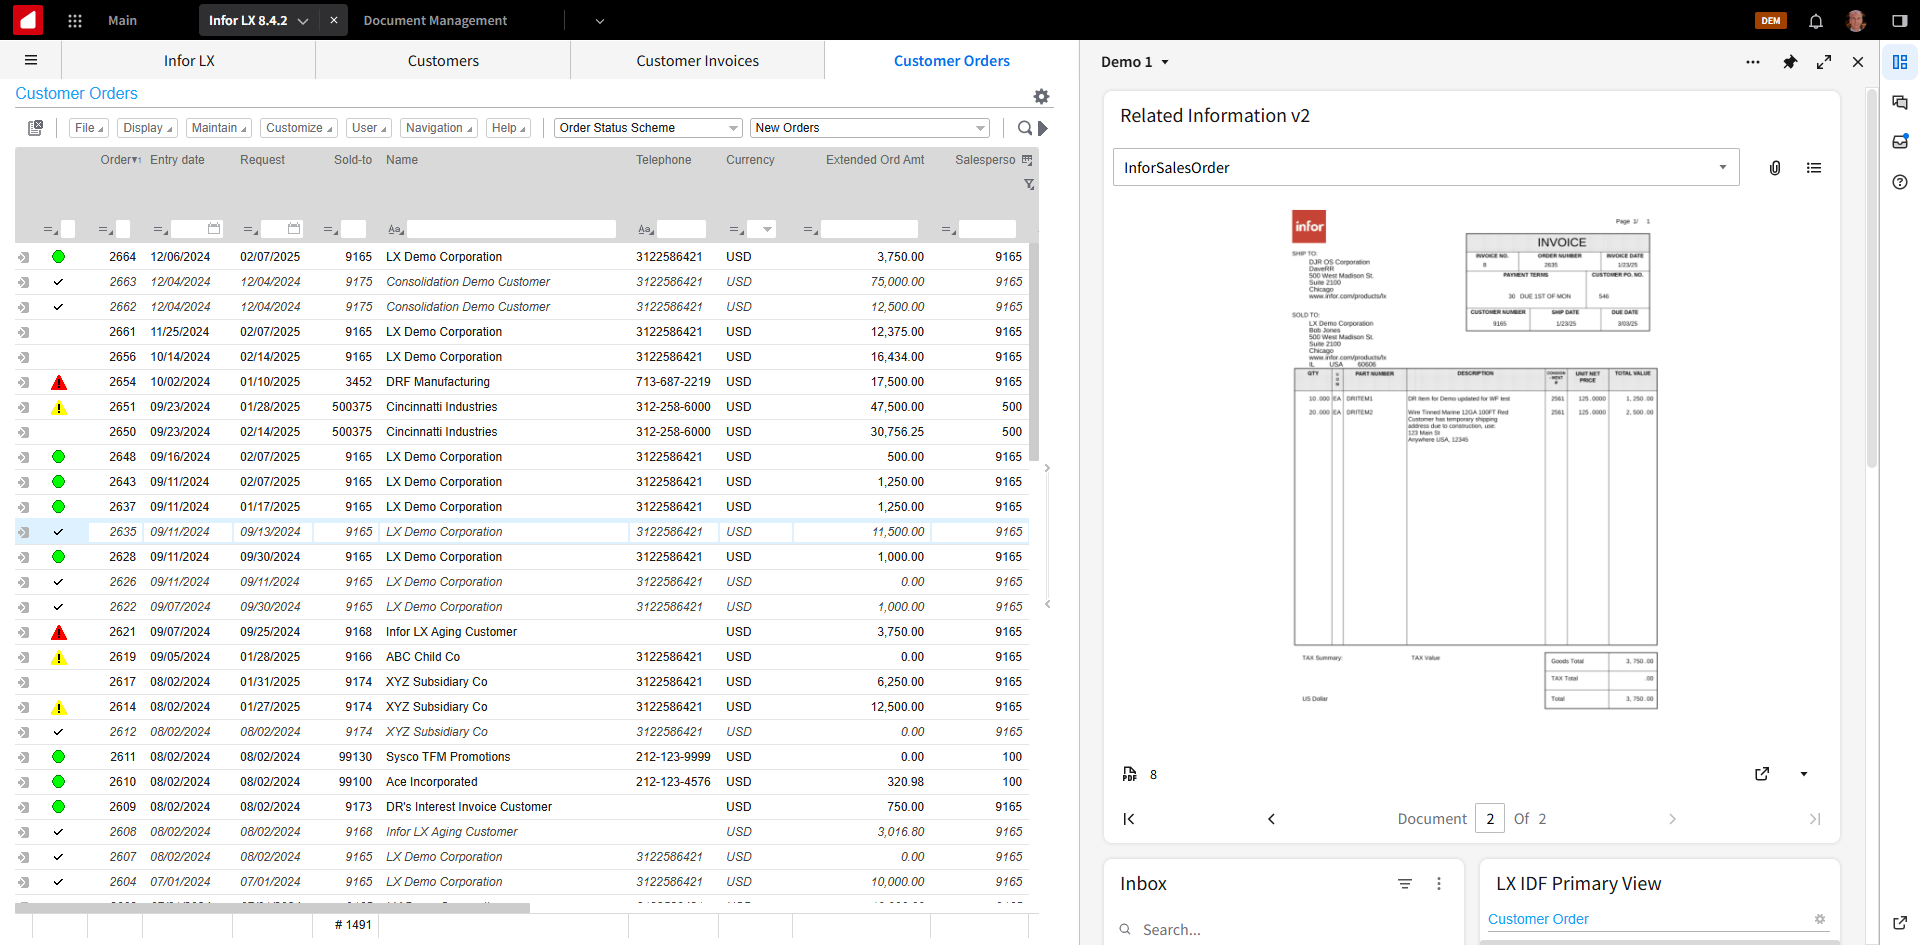The width and height of the screenshot is (1920, 945).
Task: Click the attachment paperclip icon
Action: (1775, 168)
